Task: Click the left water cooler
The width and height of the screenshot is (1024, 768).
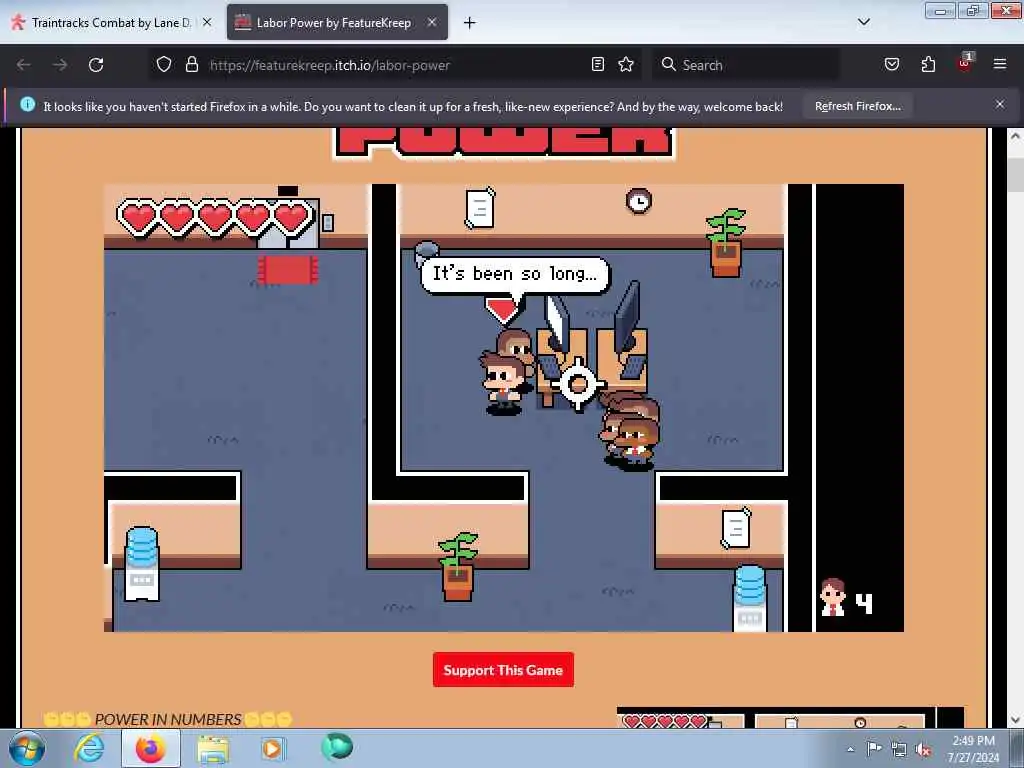Action: [142, 564]
